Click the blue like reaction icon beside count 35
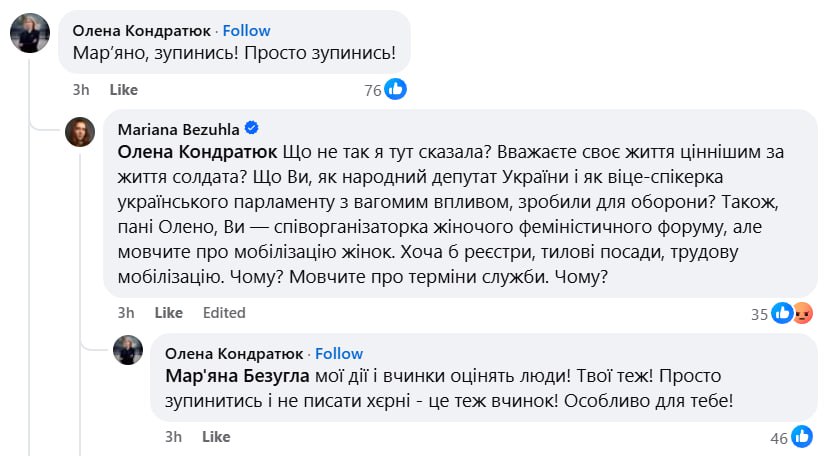This screenshot has width=832, height=456. [782, 313]
